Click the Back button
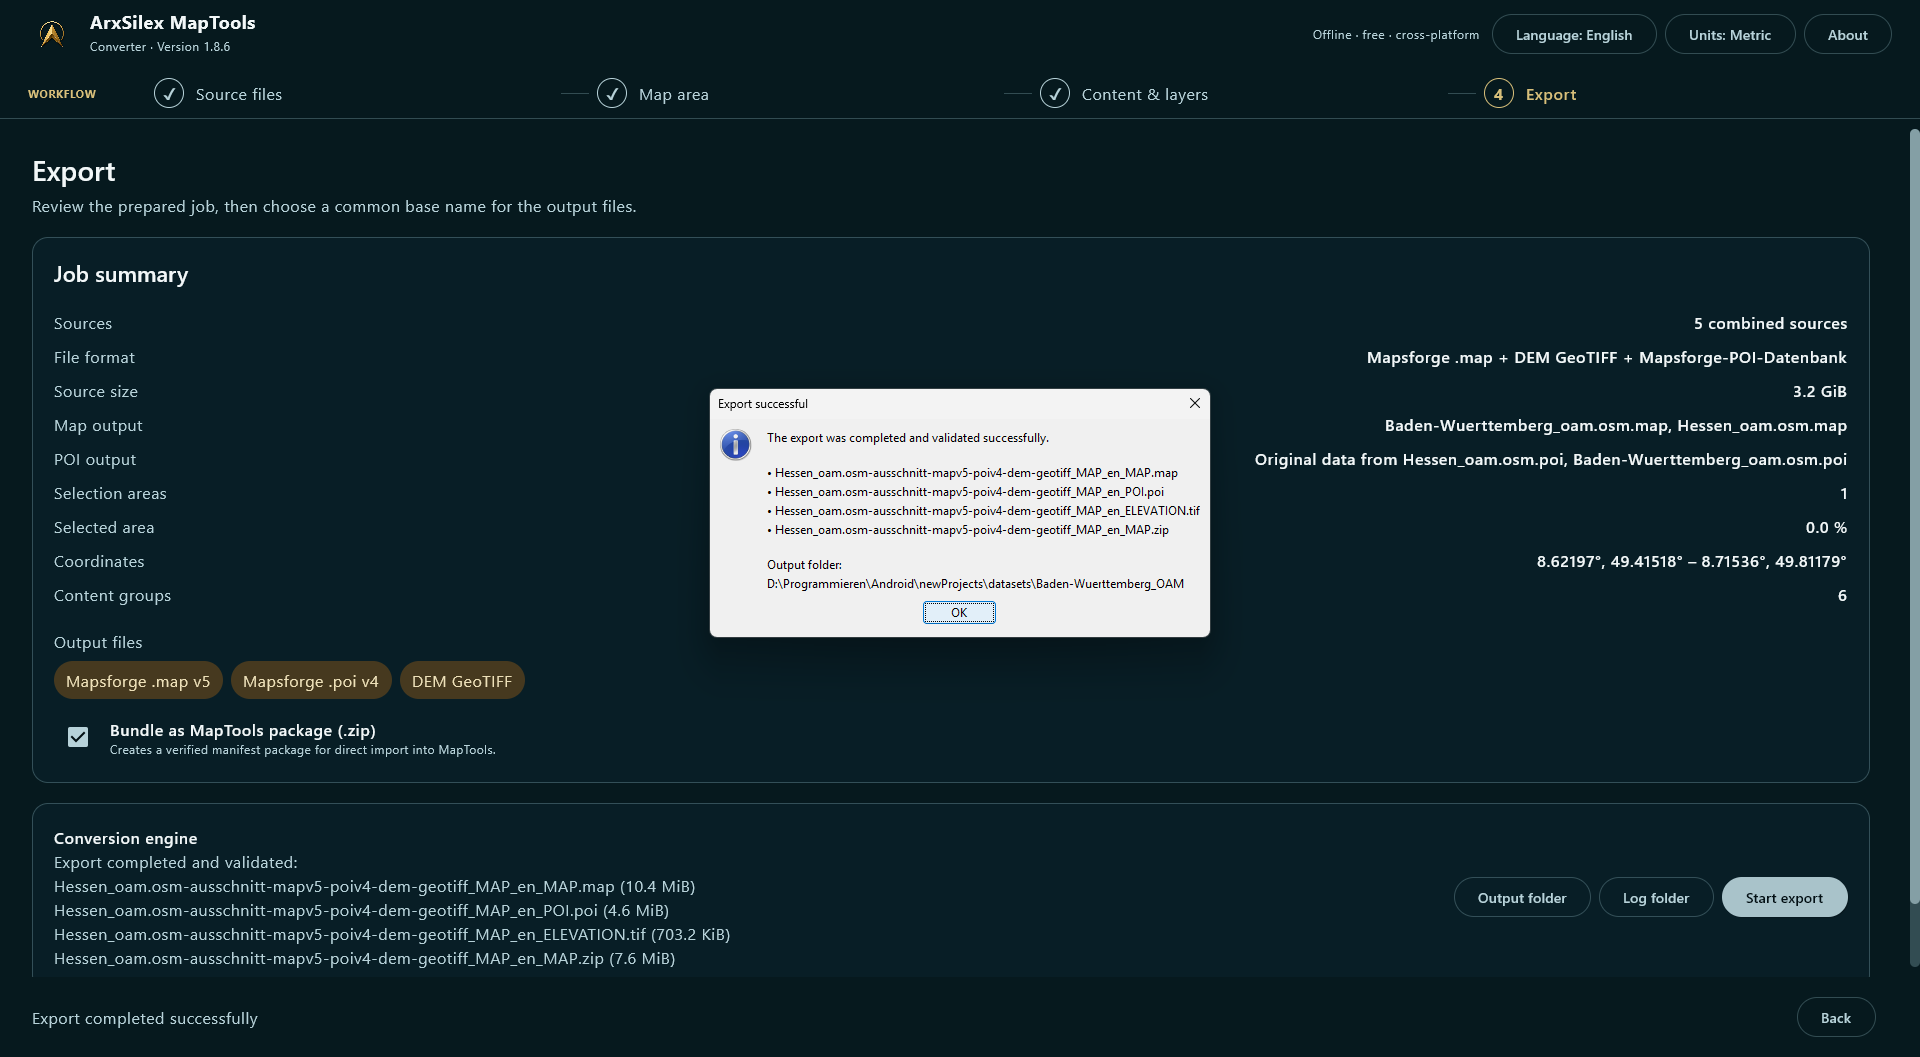 [x=1835, y=1018]
